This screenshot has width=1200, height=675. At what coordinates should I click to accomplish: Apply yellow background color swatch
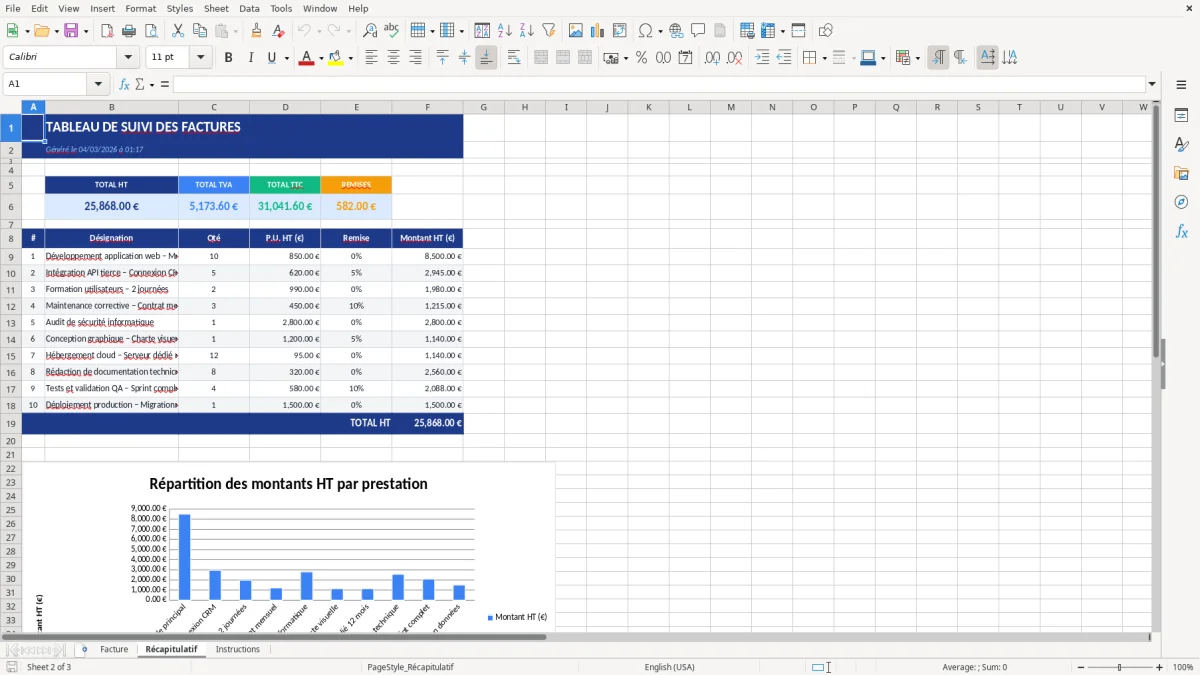tap(336, 58)
